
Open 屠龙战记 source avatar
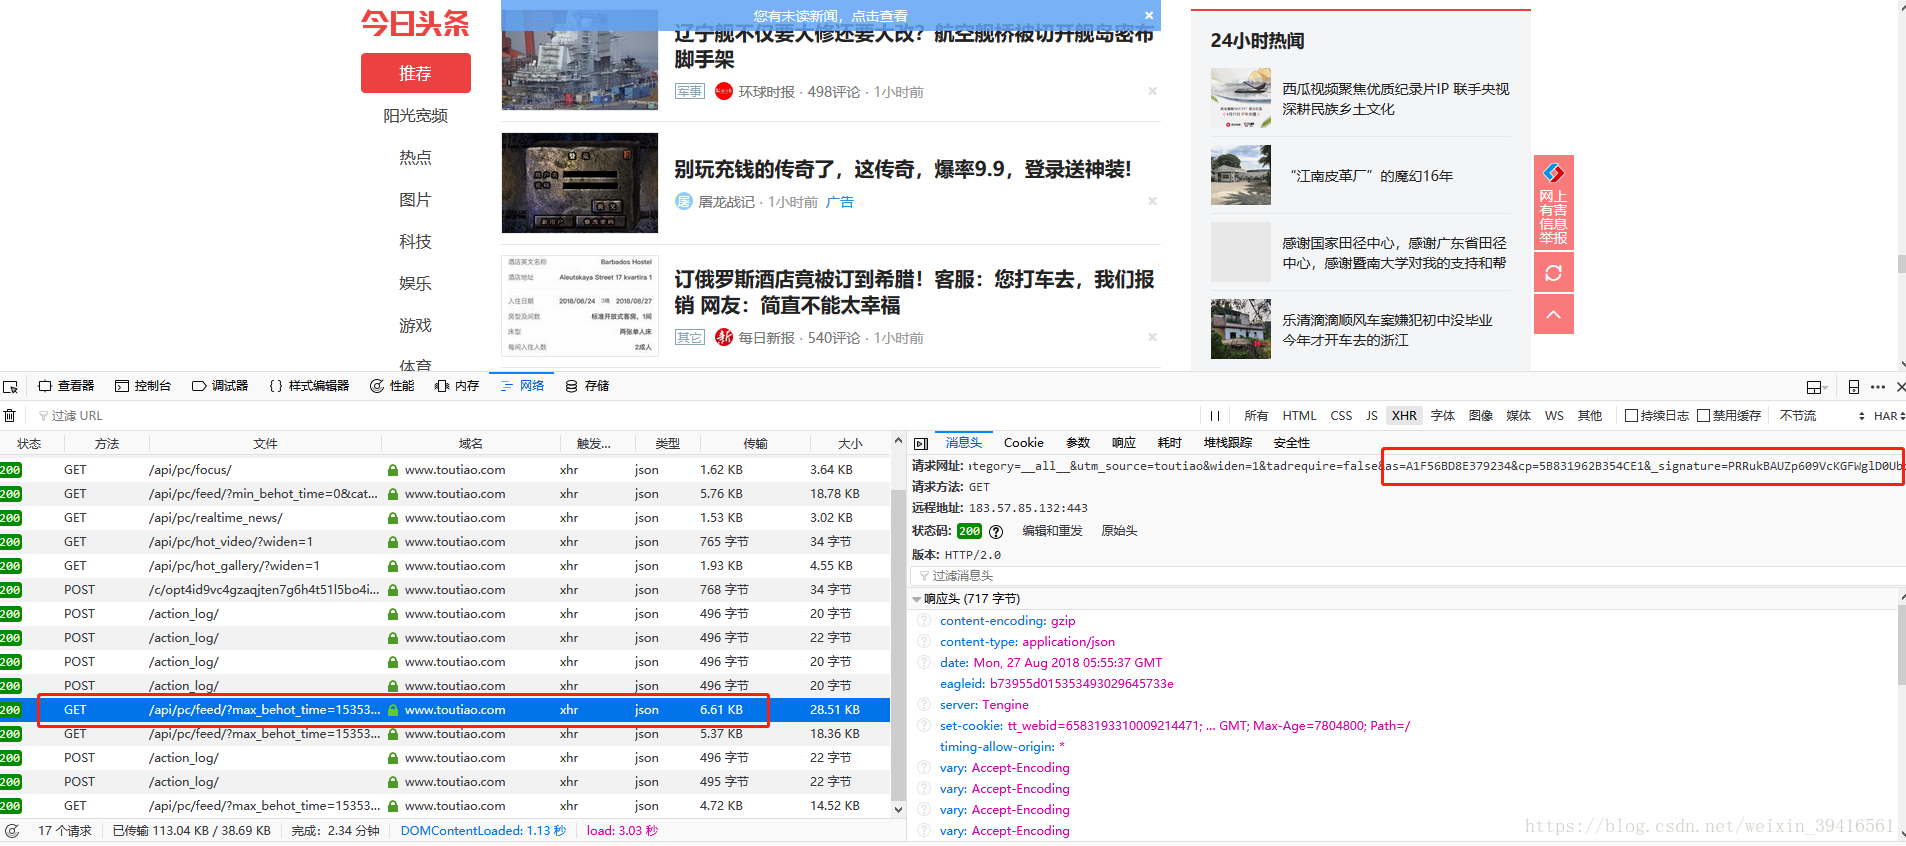(x=683, y=201)
